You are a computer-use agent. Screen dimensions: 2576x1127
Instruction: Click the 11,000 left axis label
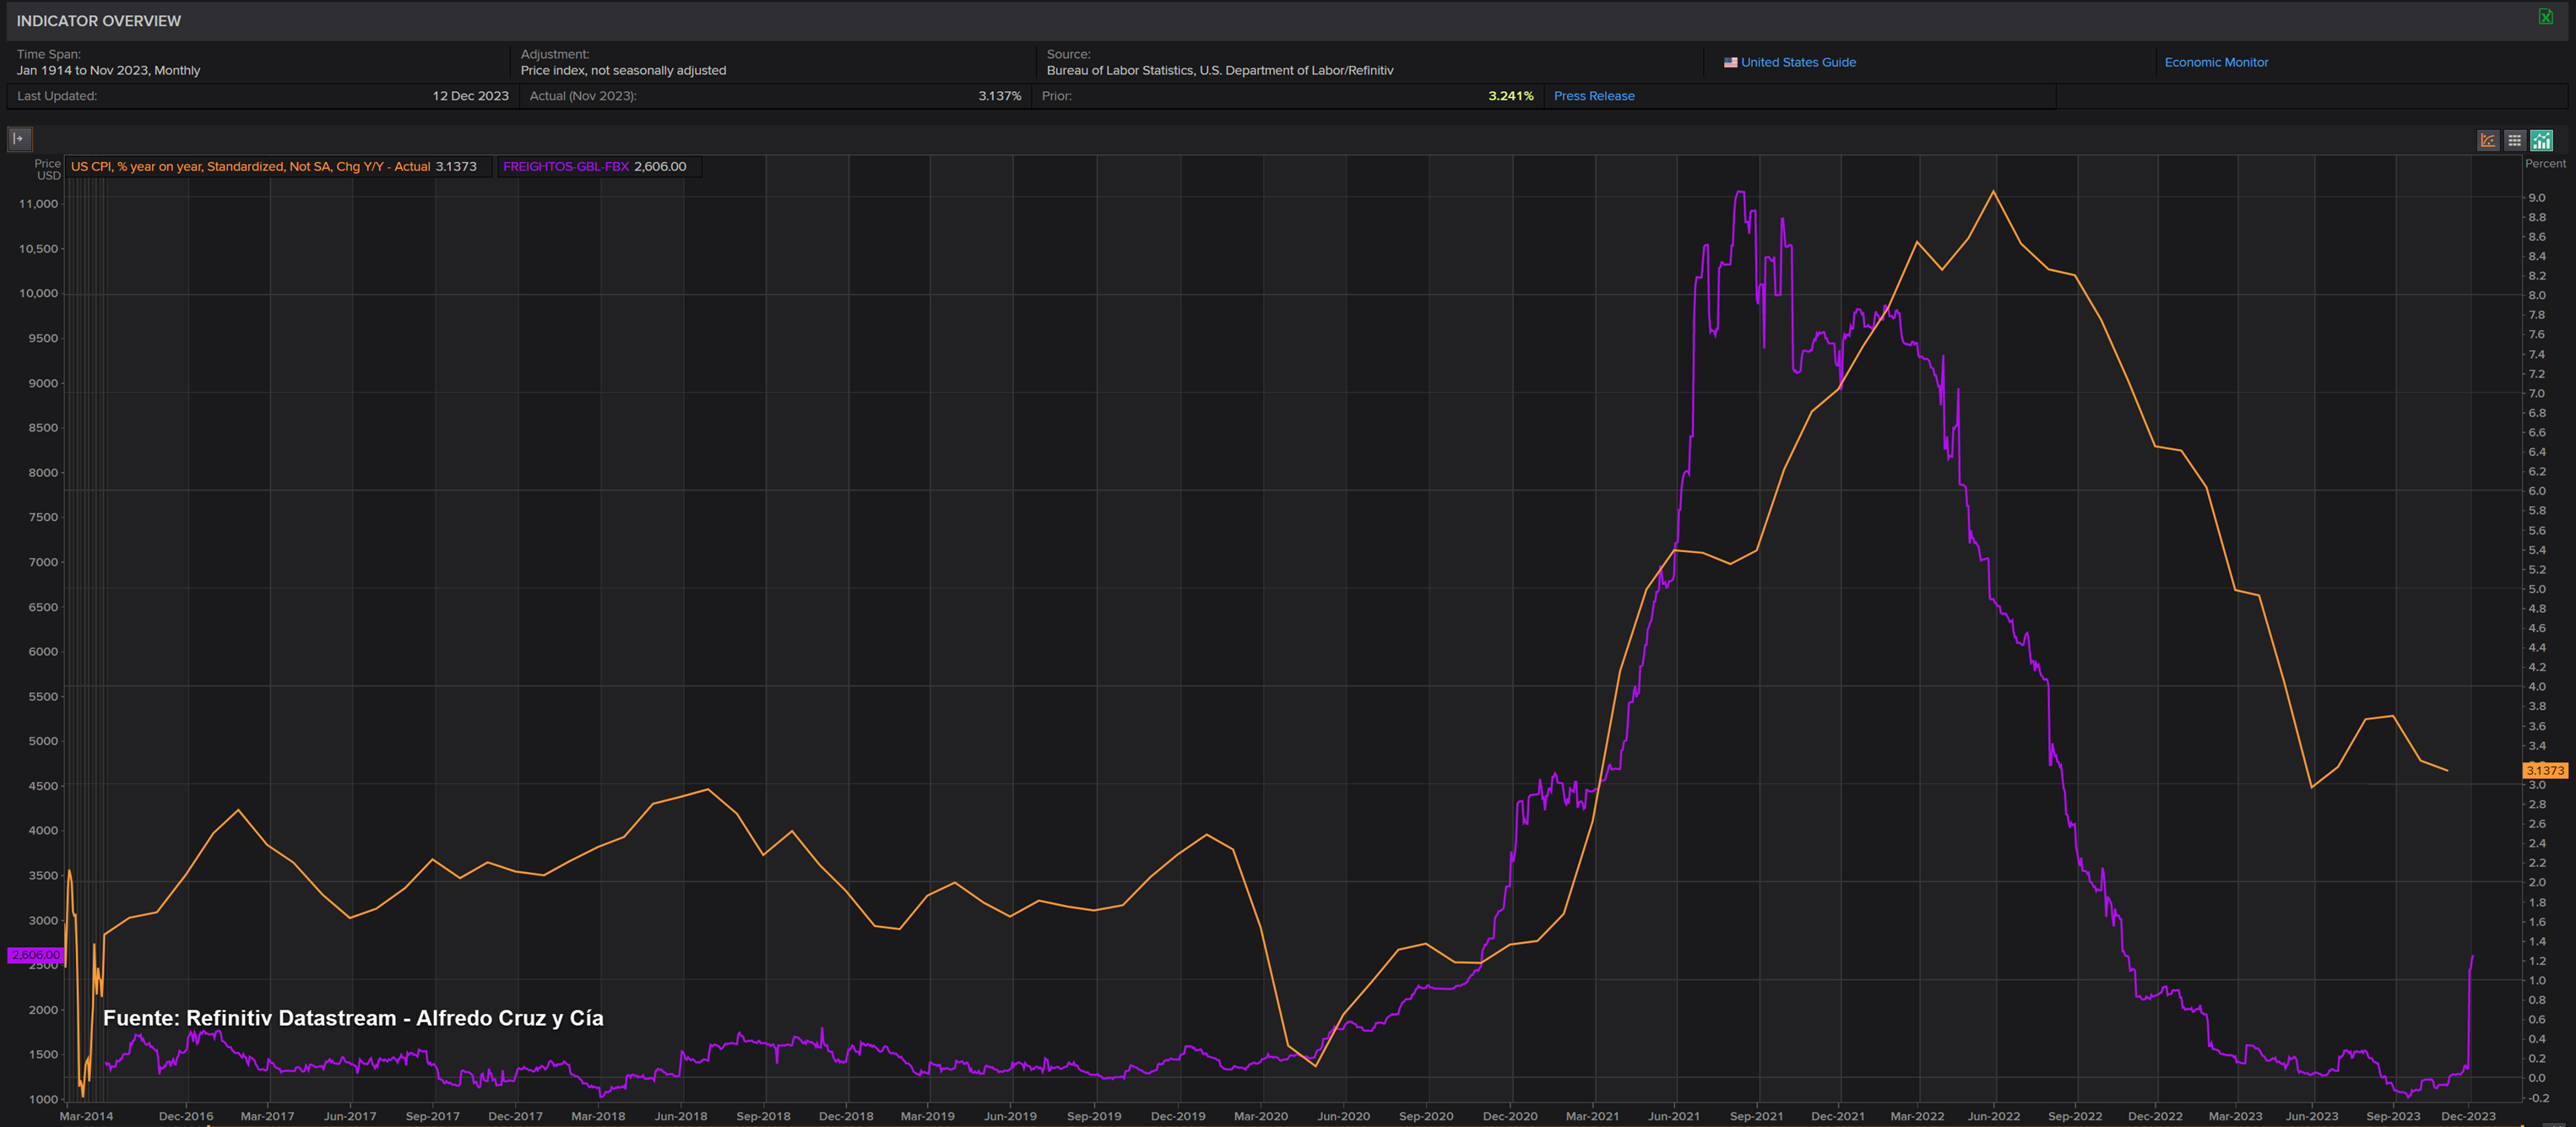[39, 204]
